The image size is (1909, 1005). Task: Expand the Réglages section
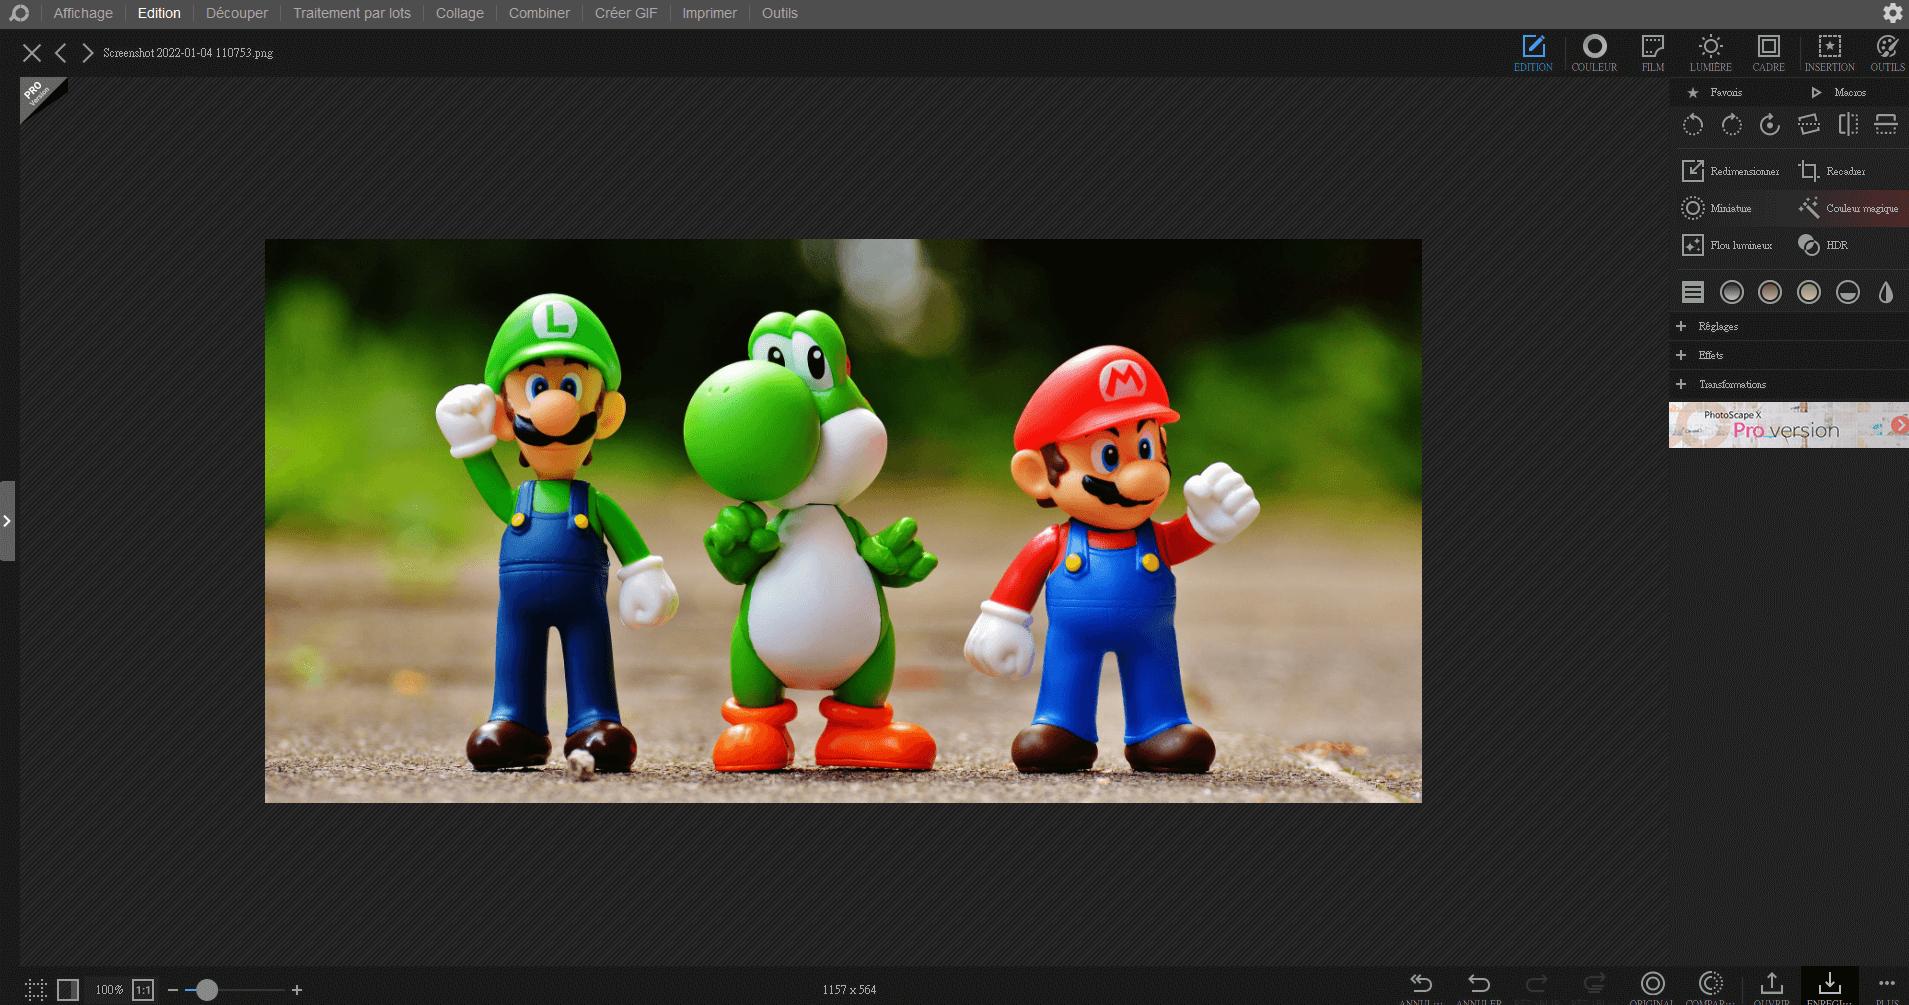(1717, 326)
